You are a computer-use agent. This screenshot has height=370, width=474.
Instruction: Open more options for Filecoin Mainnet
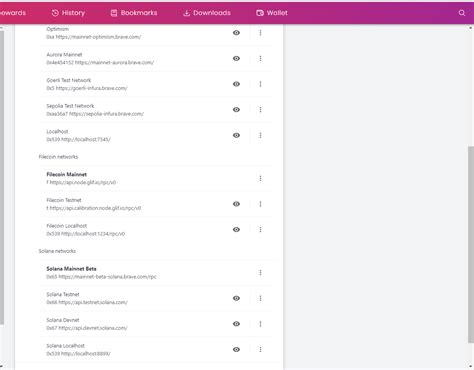(260, 179)
